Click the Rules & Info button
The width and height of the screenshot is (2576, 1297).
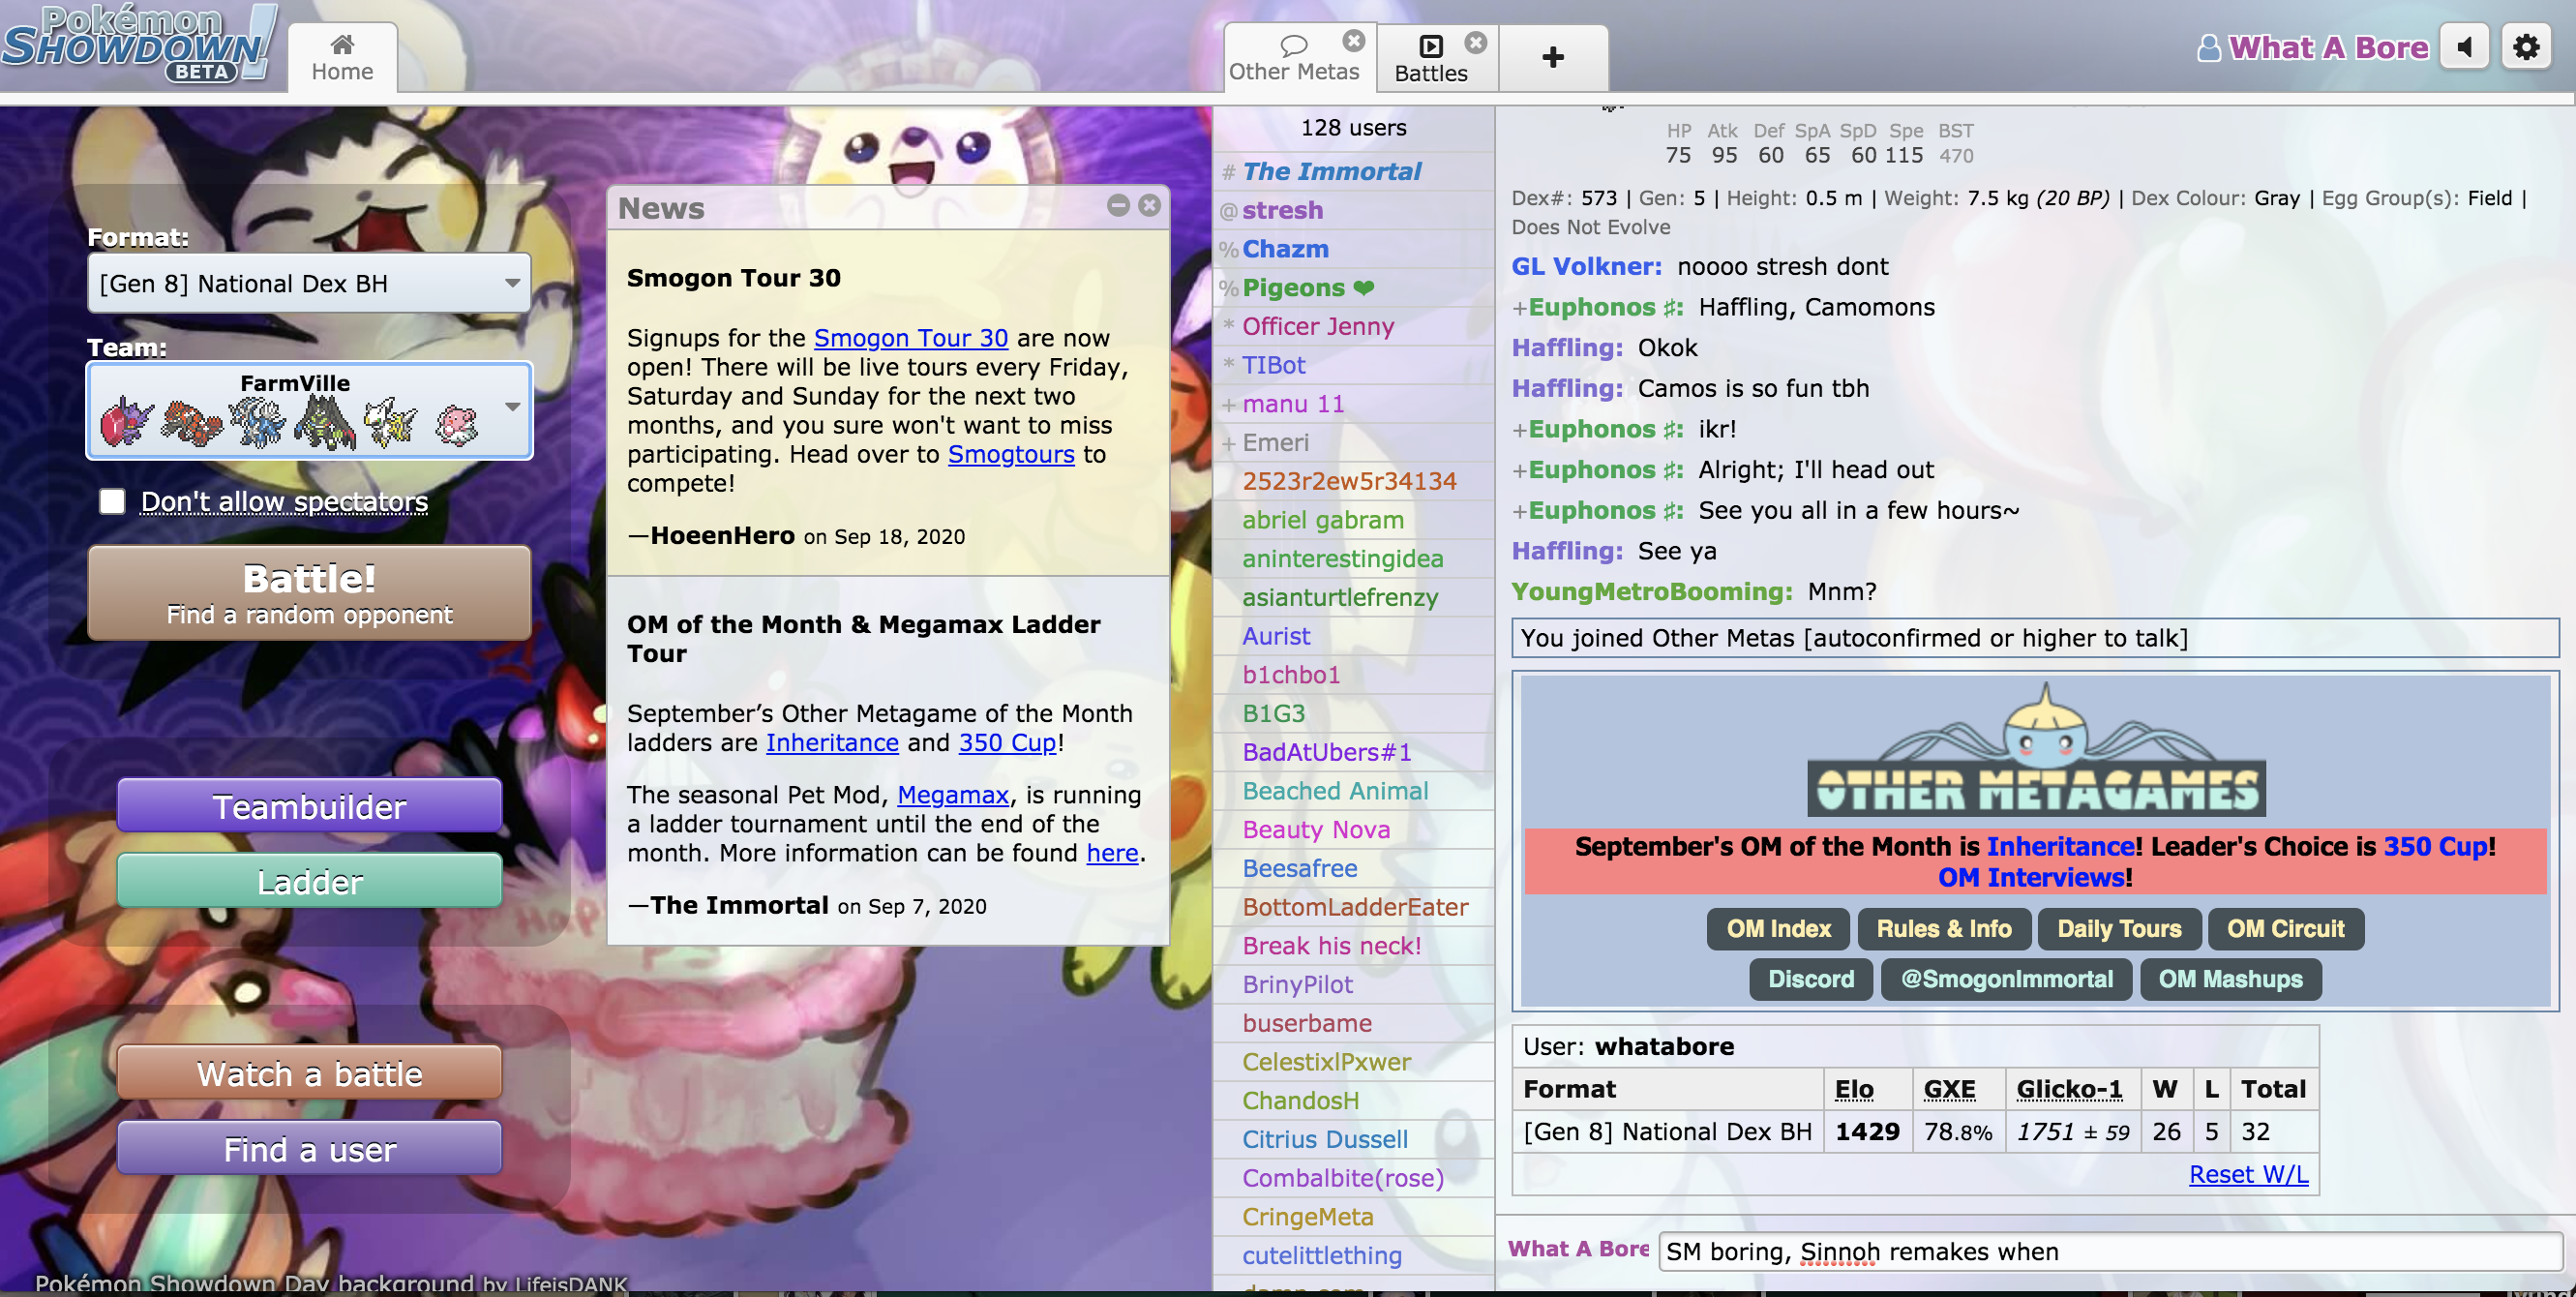click(x=1943, y=928)
